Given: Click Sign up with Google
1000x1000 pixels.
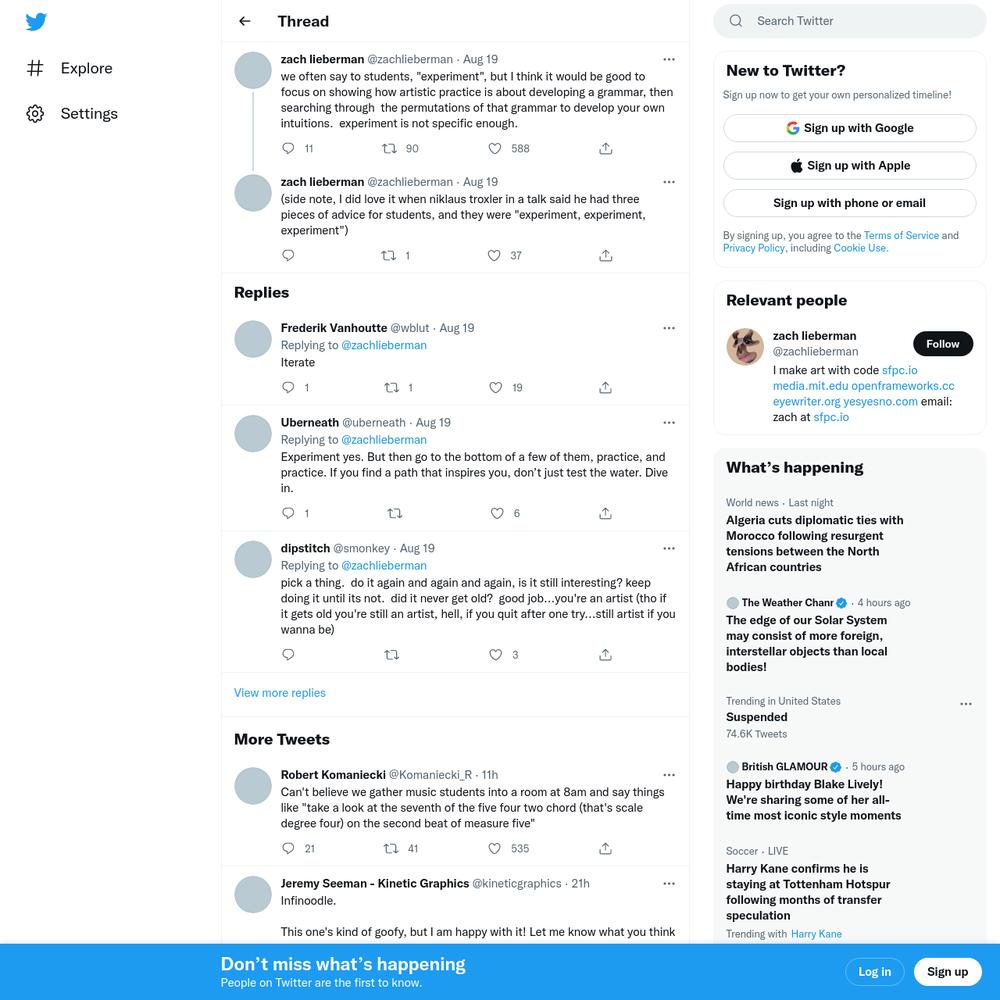Looking at the screenshot, I should 849,128.
